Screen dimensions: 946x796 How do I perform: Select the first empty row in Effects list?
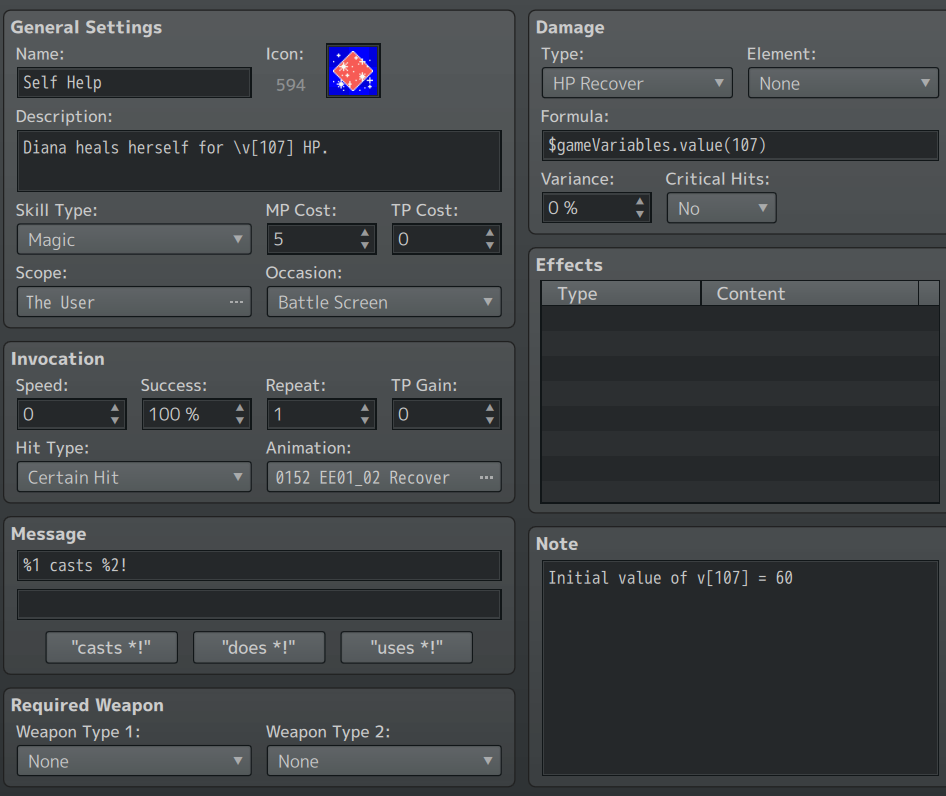[x=740, y=318]
